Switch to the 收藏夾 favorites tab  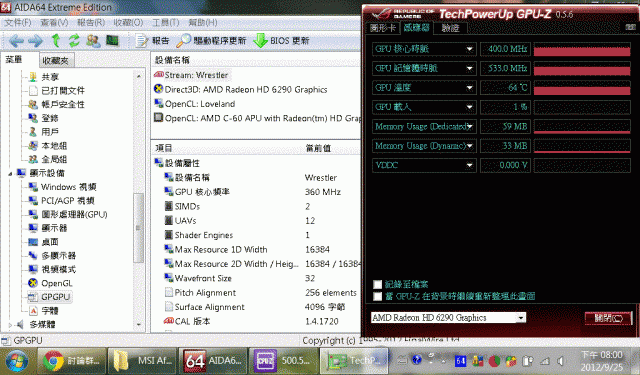point(56,61)
